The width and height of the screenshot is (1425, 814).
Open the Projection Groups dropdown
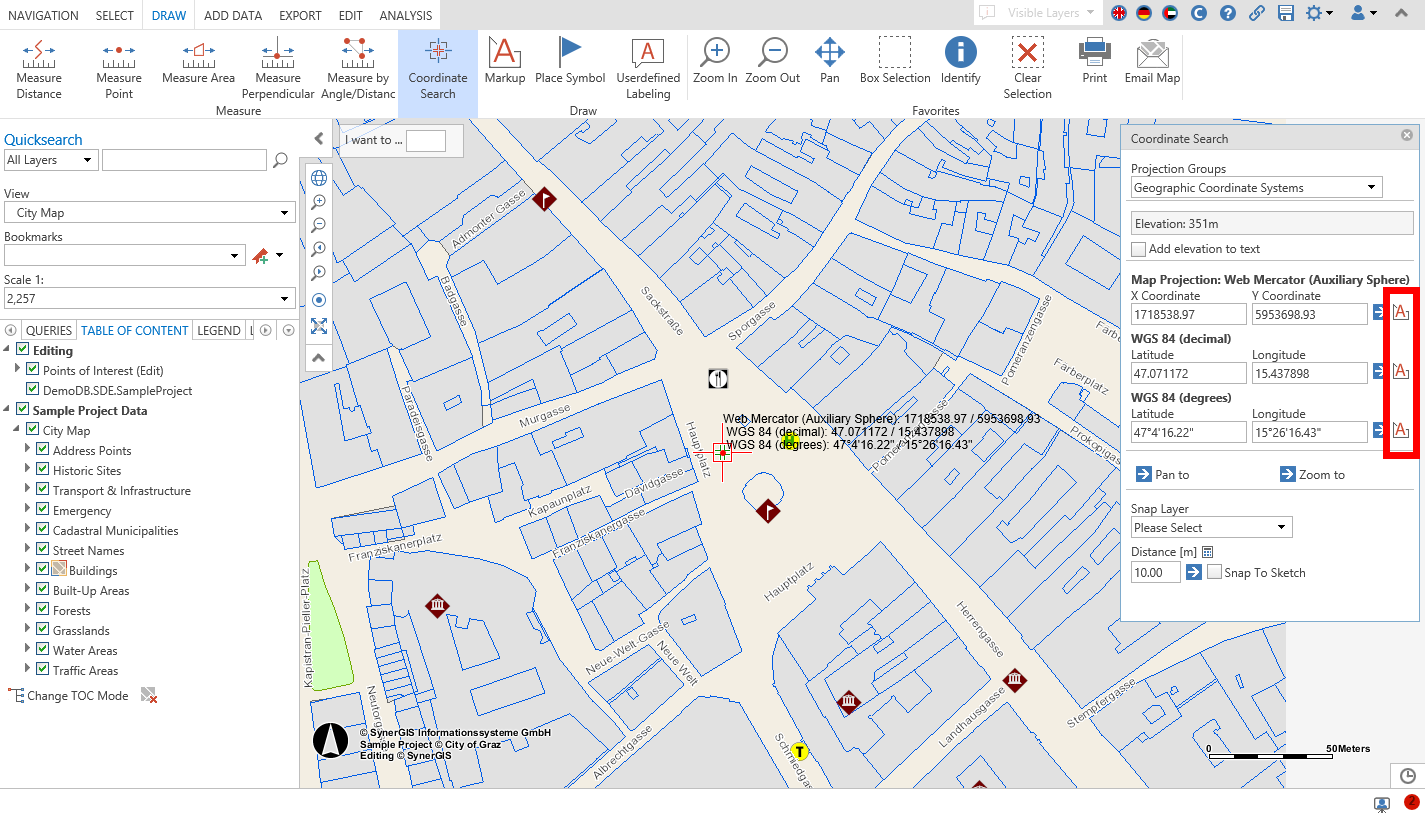point(1255,187)
